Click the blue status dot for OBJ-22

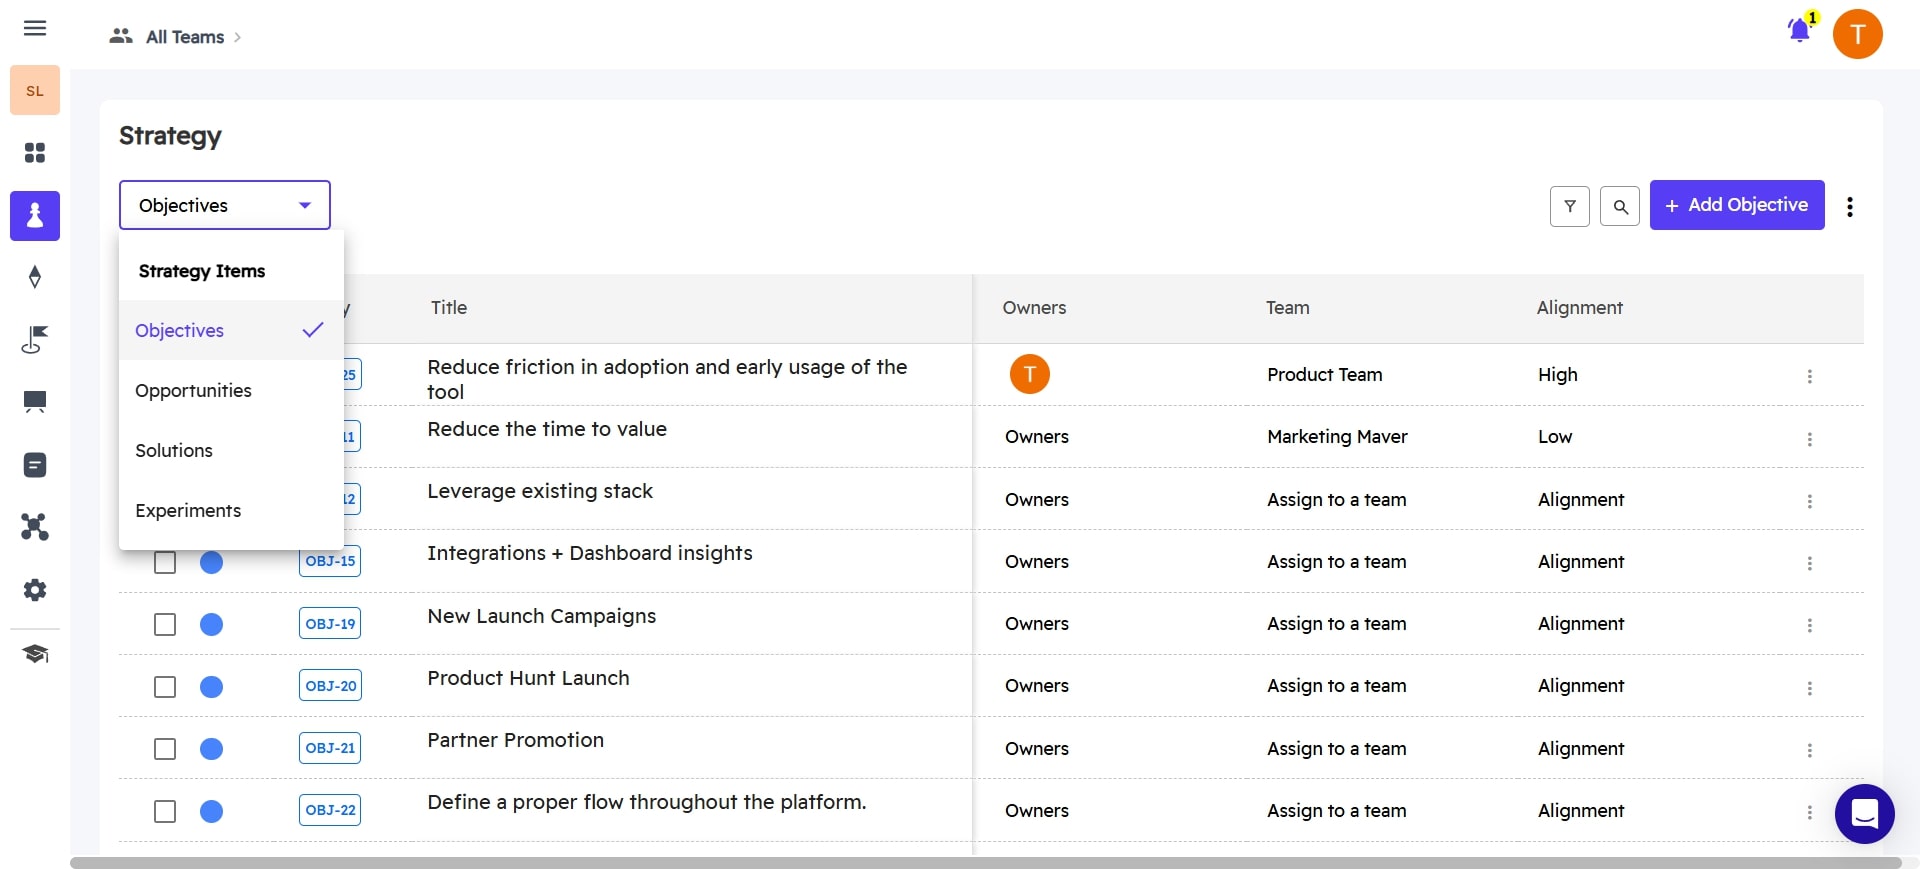211,811
